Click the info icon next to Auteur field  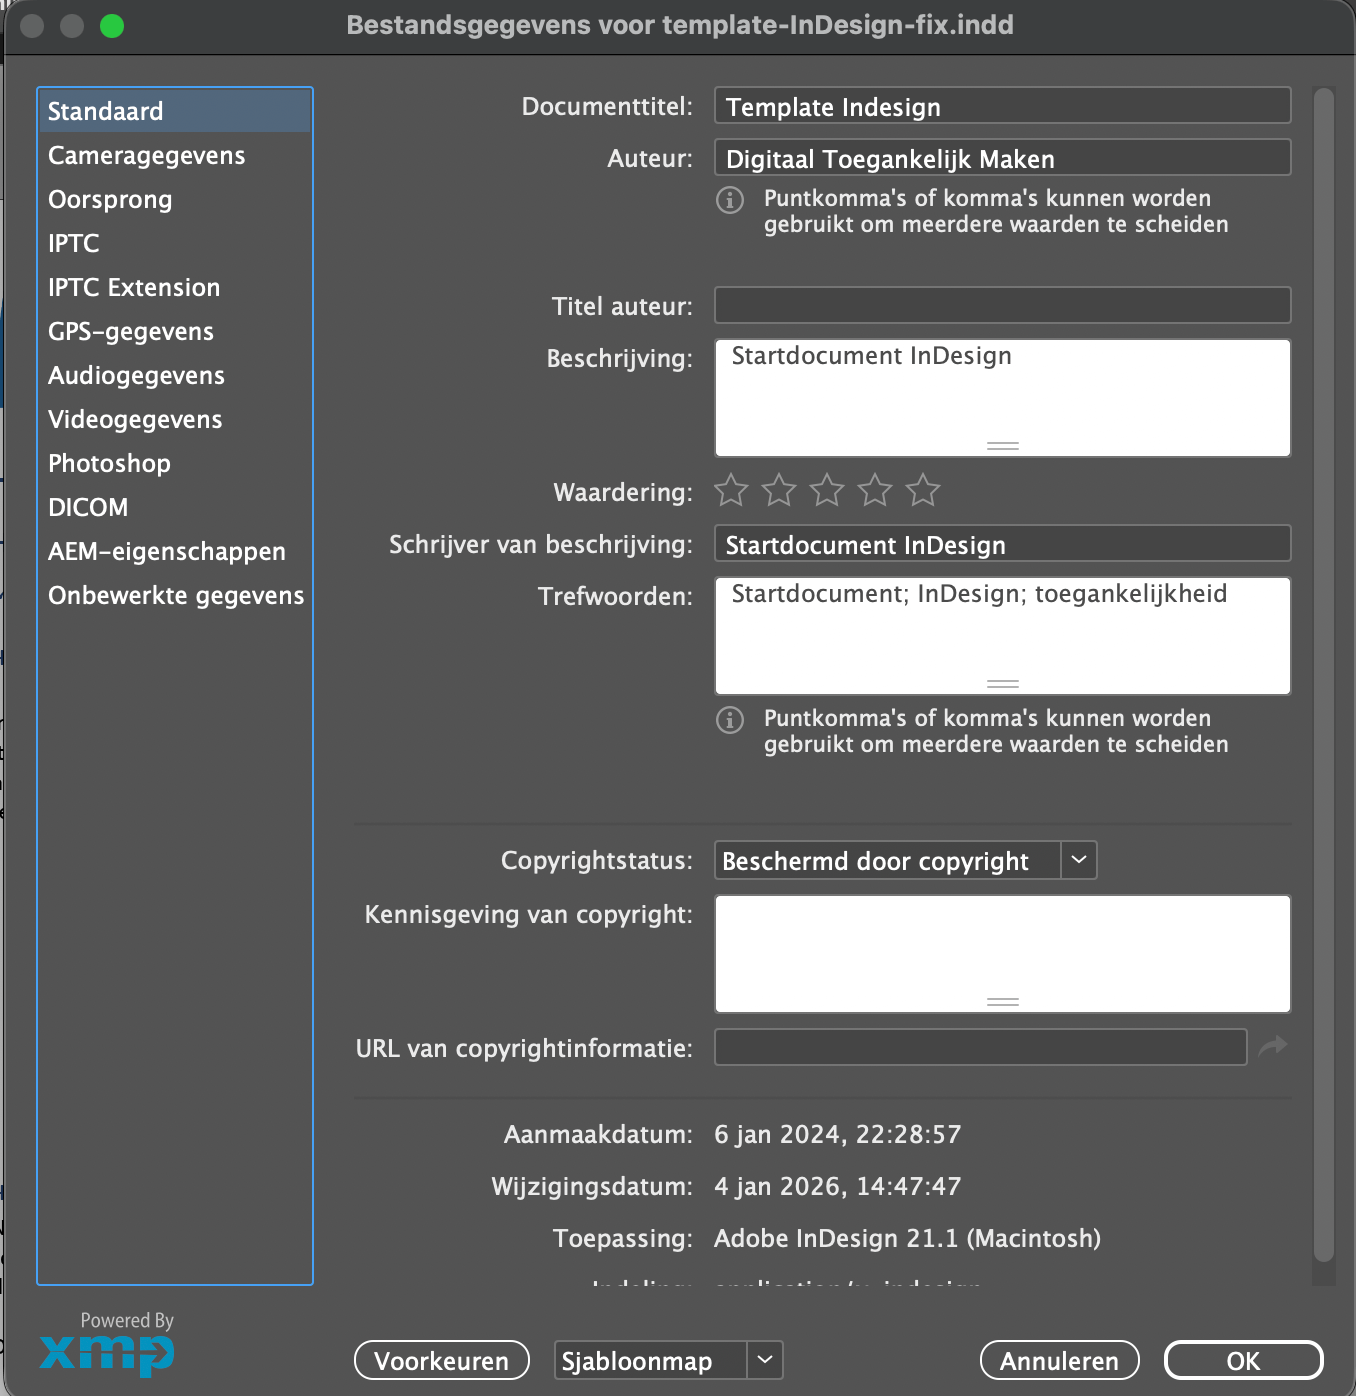tap(729, 202)
